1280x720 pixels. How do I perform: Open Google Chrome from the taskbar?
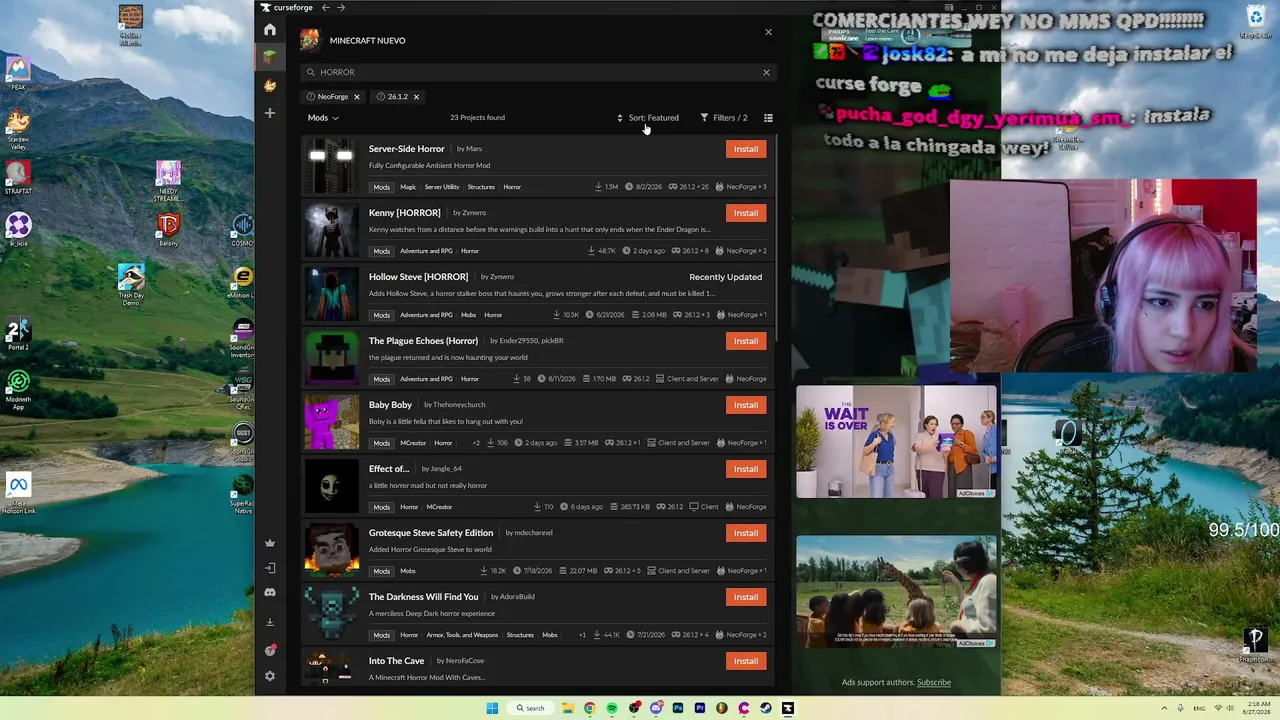pyautogui.click(x=590, y=708)
